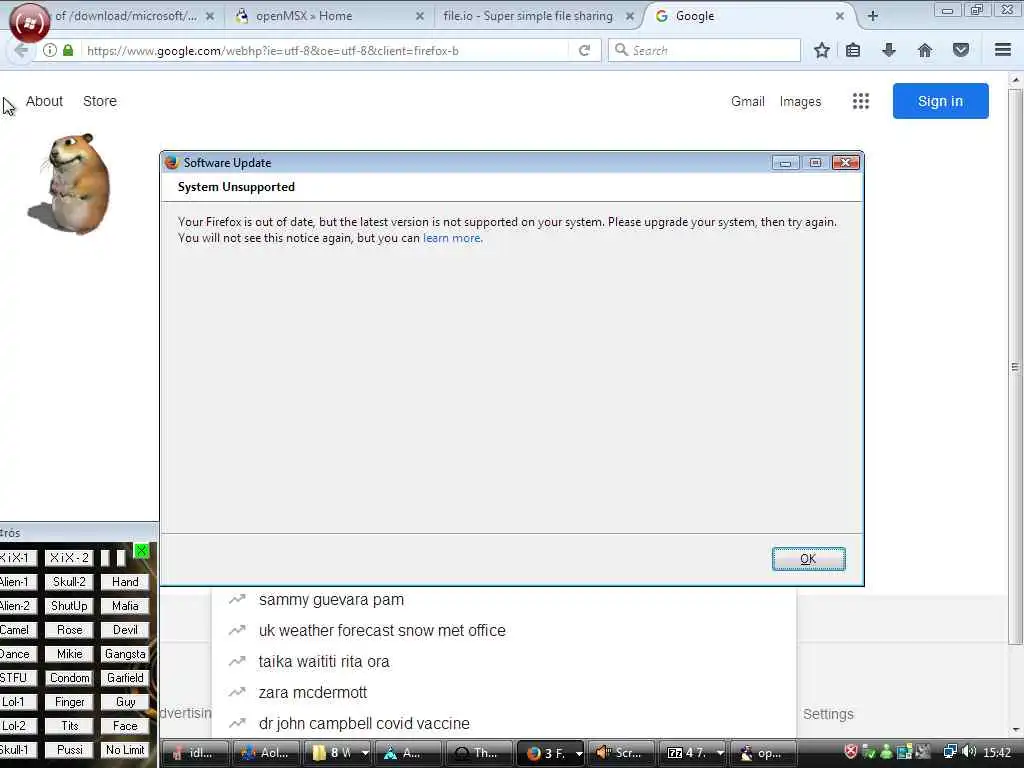Follow the learn more link
This screenshot has height=768, width=1024.
pyautogui.click(x=452, y=238)
